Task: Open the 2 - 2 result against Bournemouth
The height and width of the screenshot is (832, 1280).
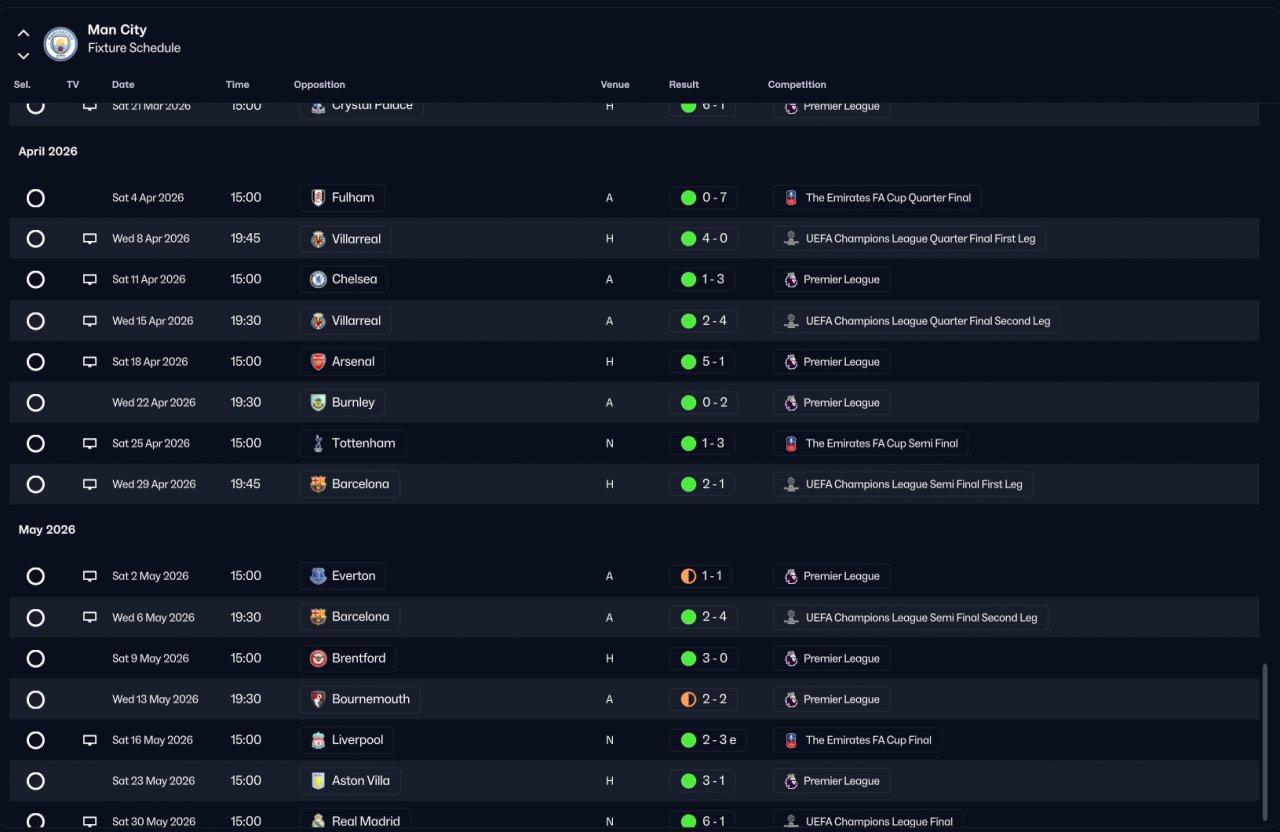Action: pyautogui.click(x=703, y=700)
